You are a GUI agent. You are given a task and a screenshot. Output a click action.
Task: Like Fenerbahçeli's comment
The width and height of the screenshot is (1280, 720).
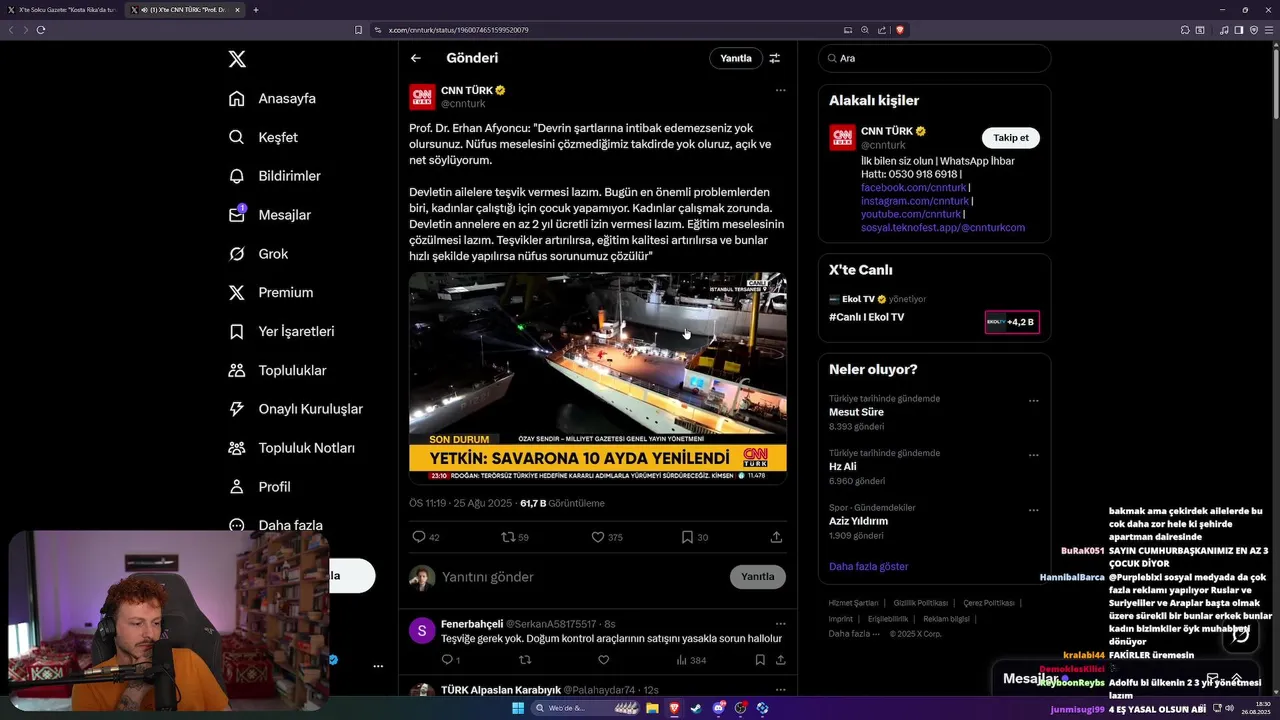pos(603,660)
